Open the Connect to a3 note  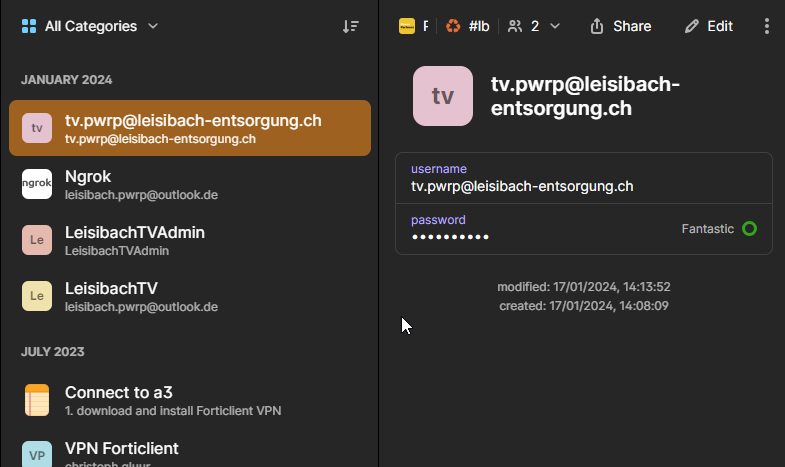pyautogui.click(x=190, y=400)
